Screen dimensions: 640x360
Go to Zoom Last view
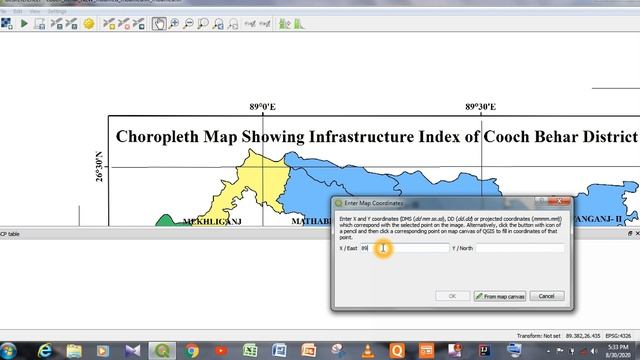(x=218, y=24)
